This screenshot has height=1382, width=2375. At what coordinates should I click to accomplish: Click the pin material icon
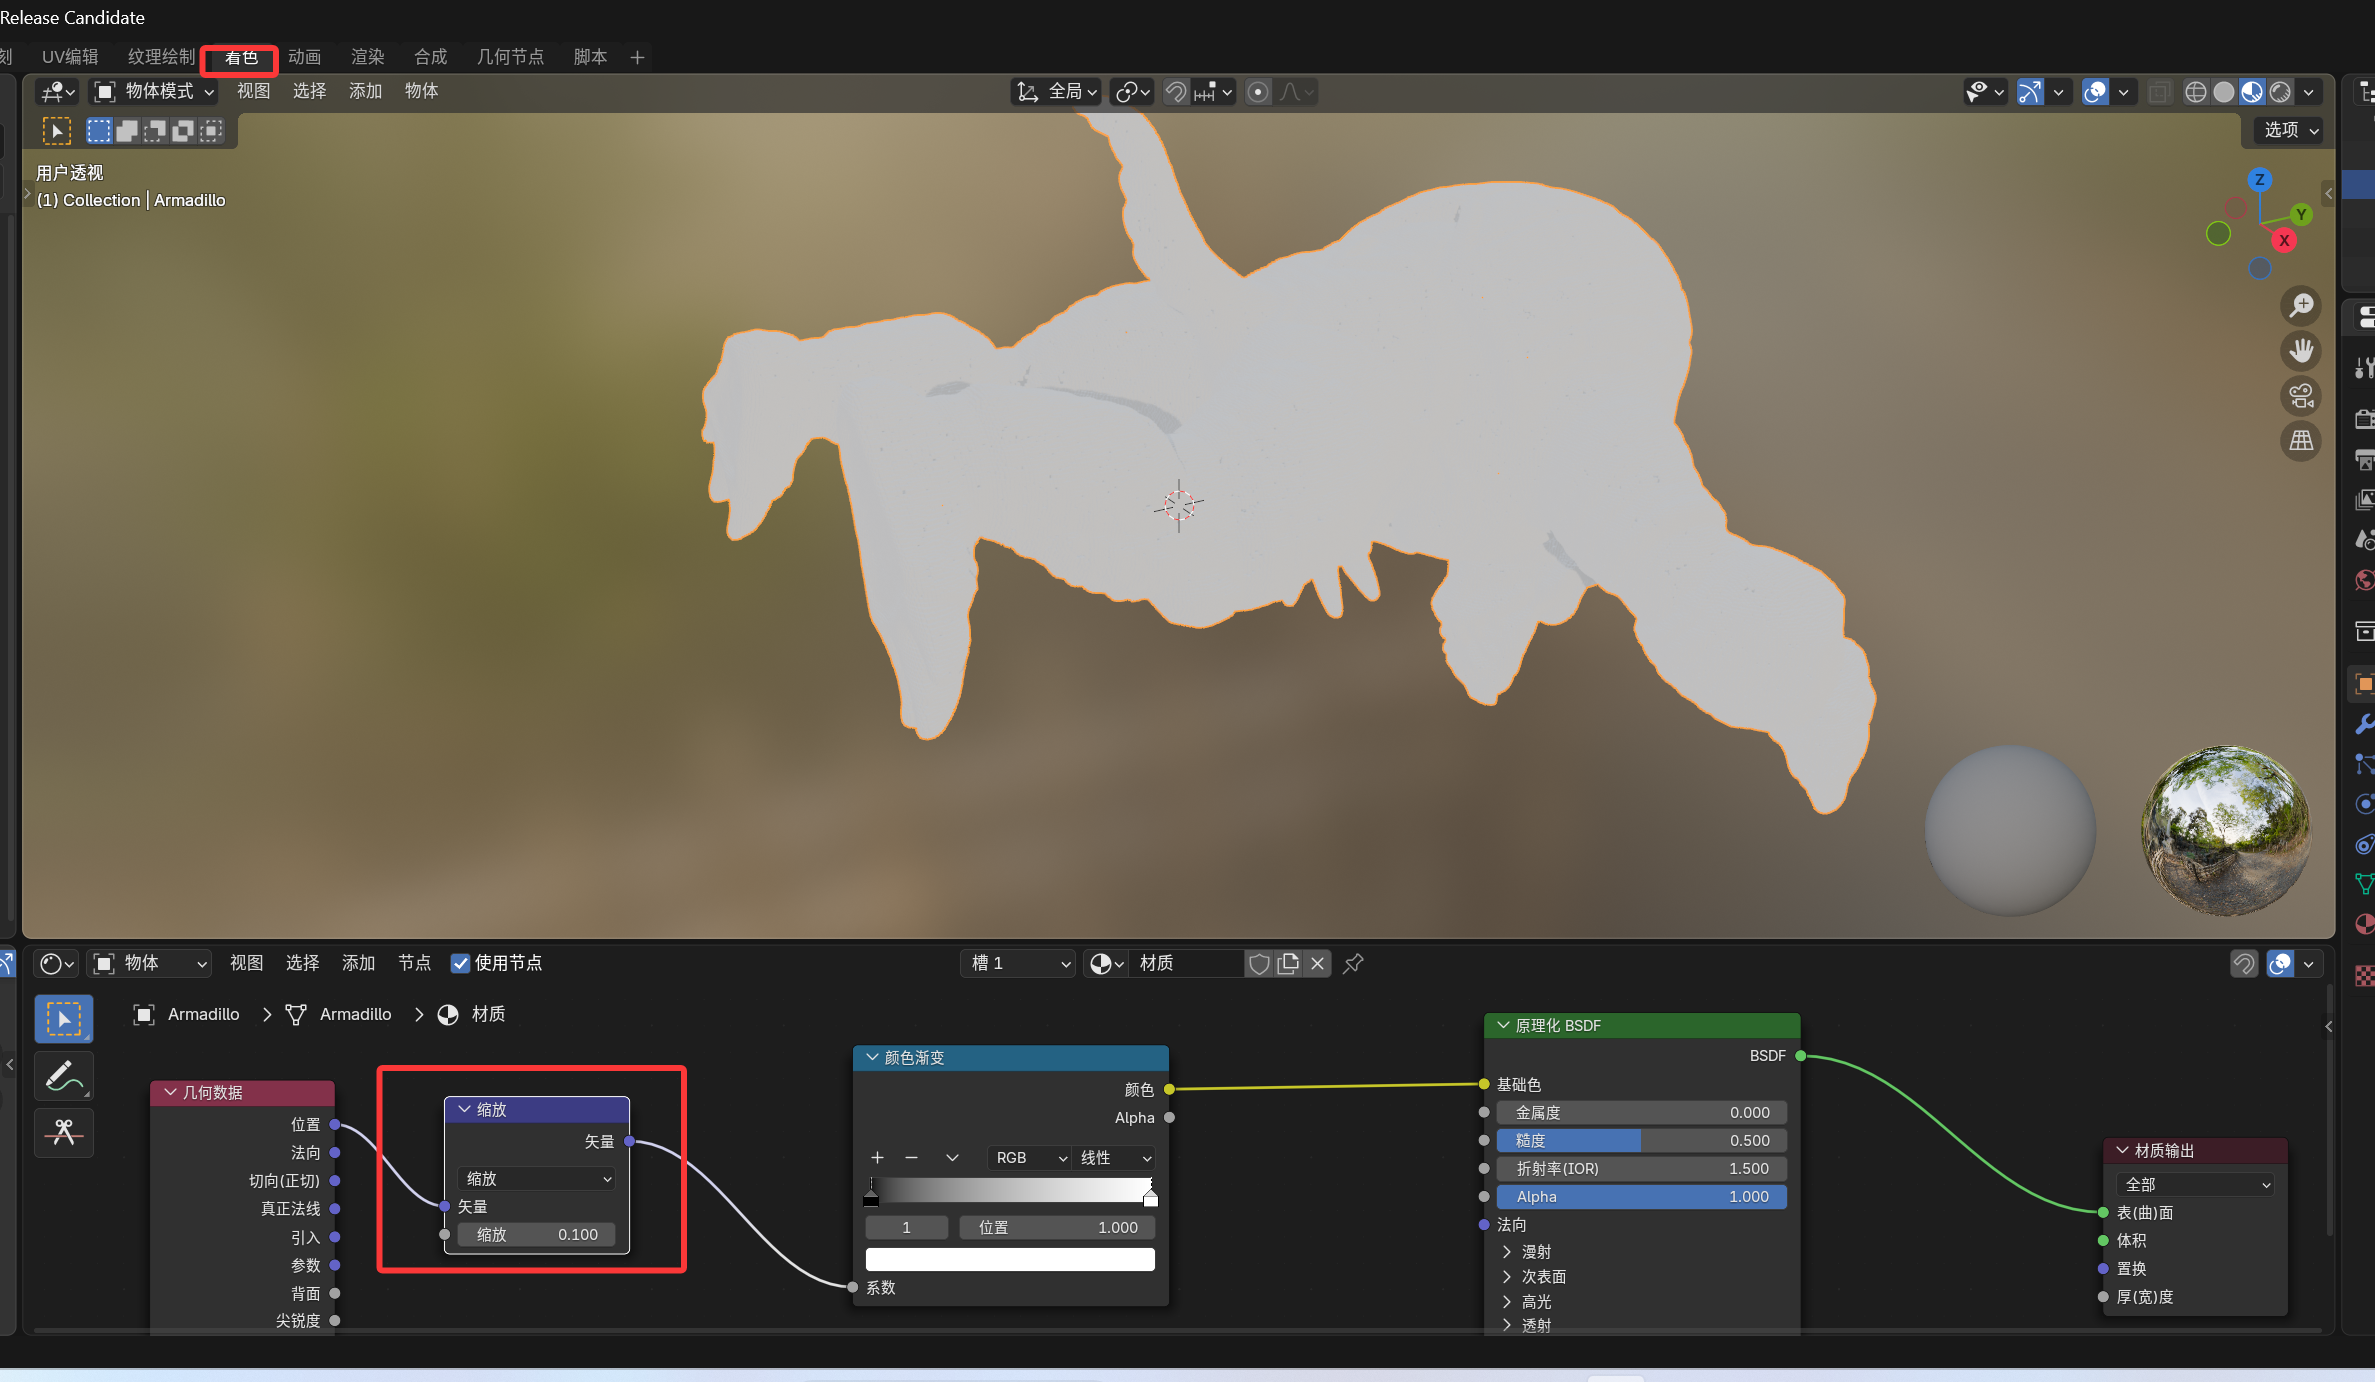click(x=1353, y=963)
